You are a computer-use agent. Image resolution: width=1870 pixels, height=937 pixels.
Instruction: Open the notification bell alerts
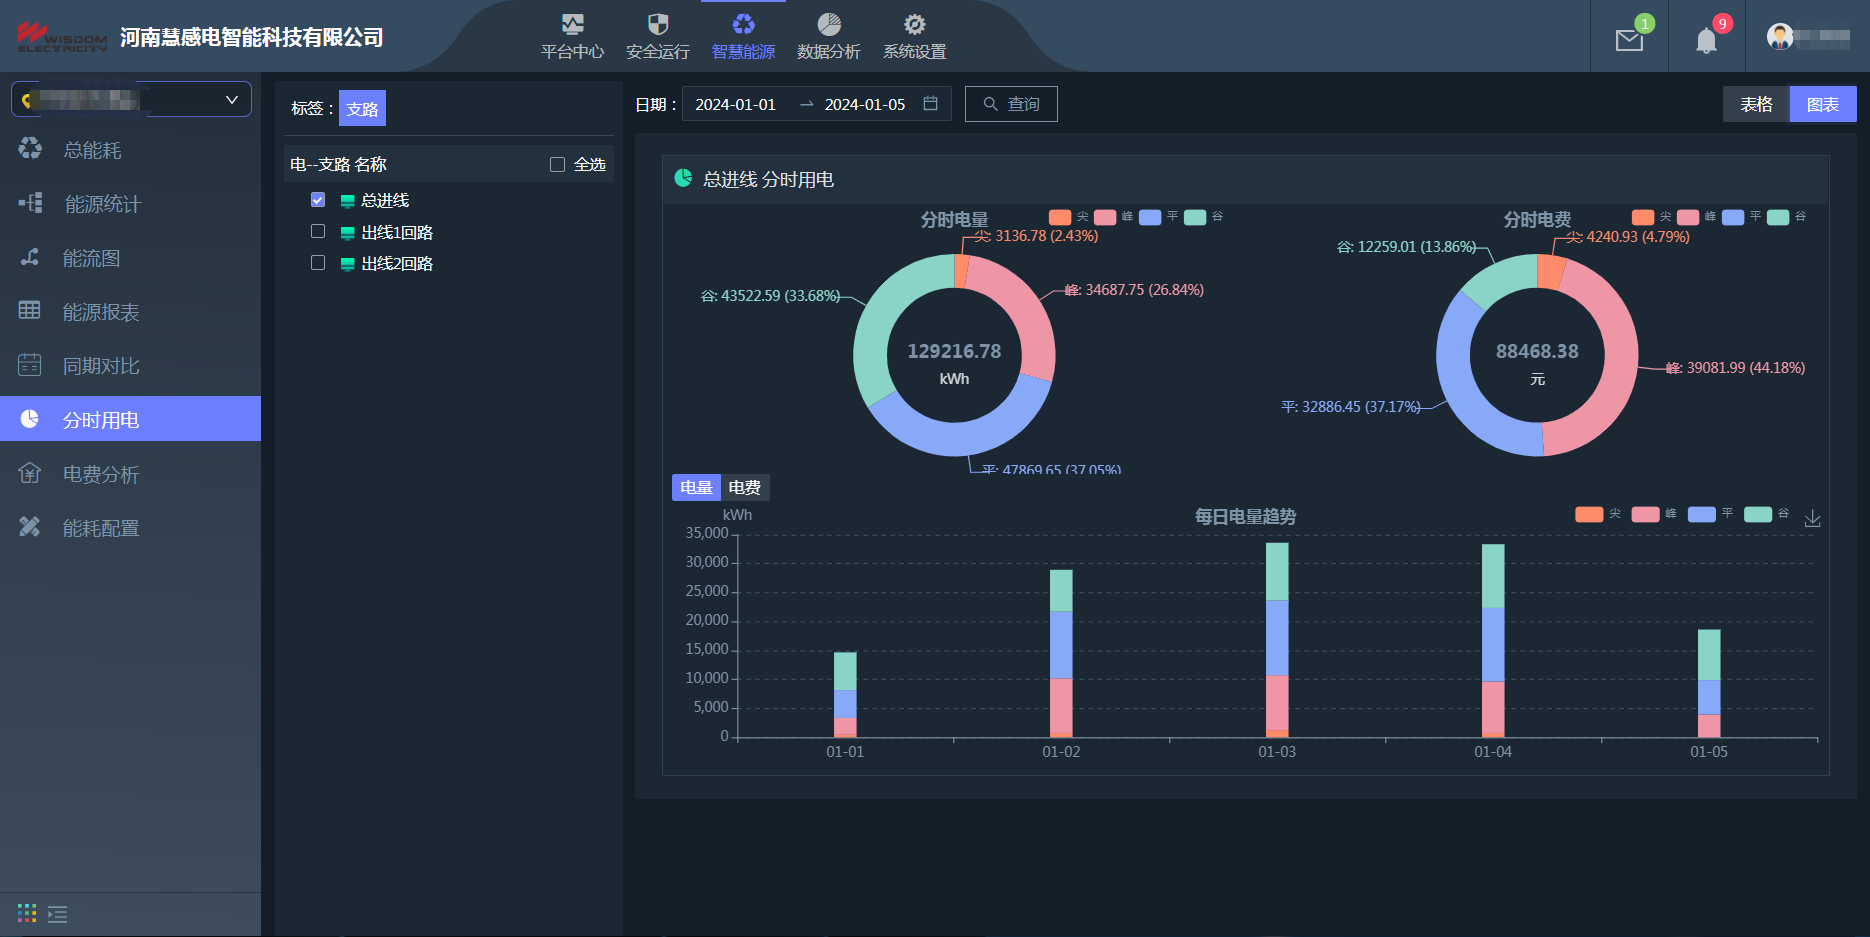pos(1706,40)
